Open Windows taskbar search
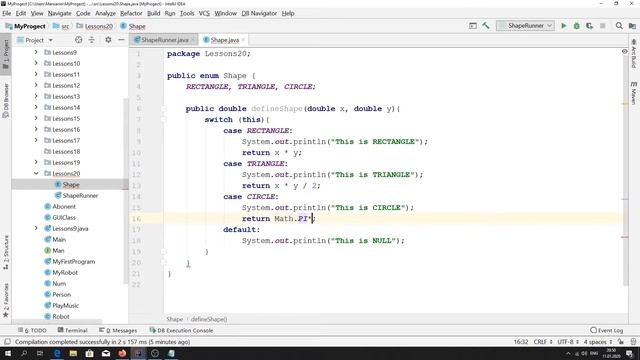This screenshot has height=360, width=640. [24, 353]
